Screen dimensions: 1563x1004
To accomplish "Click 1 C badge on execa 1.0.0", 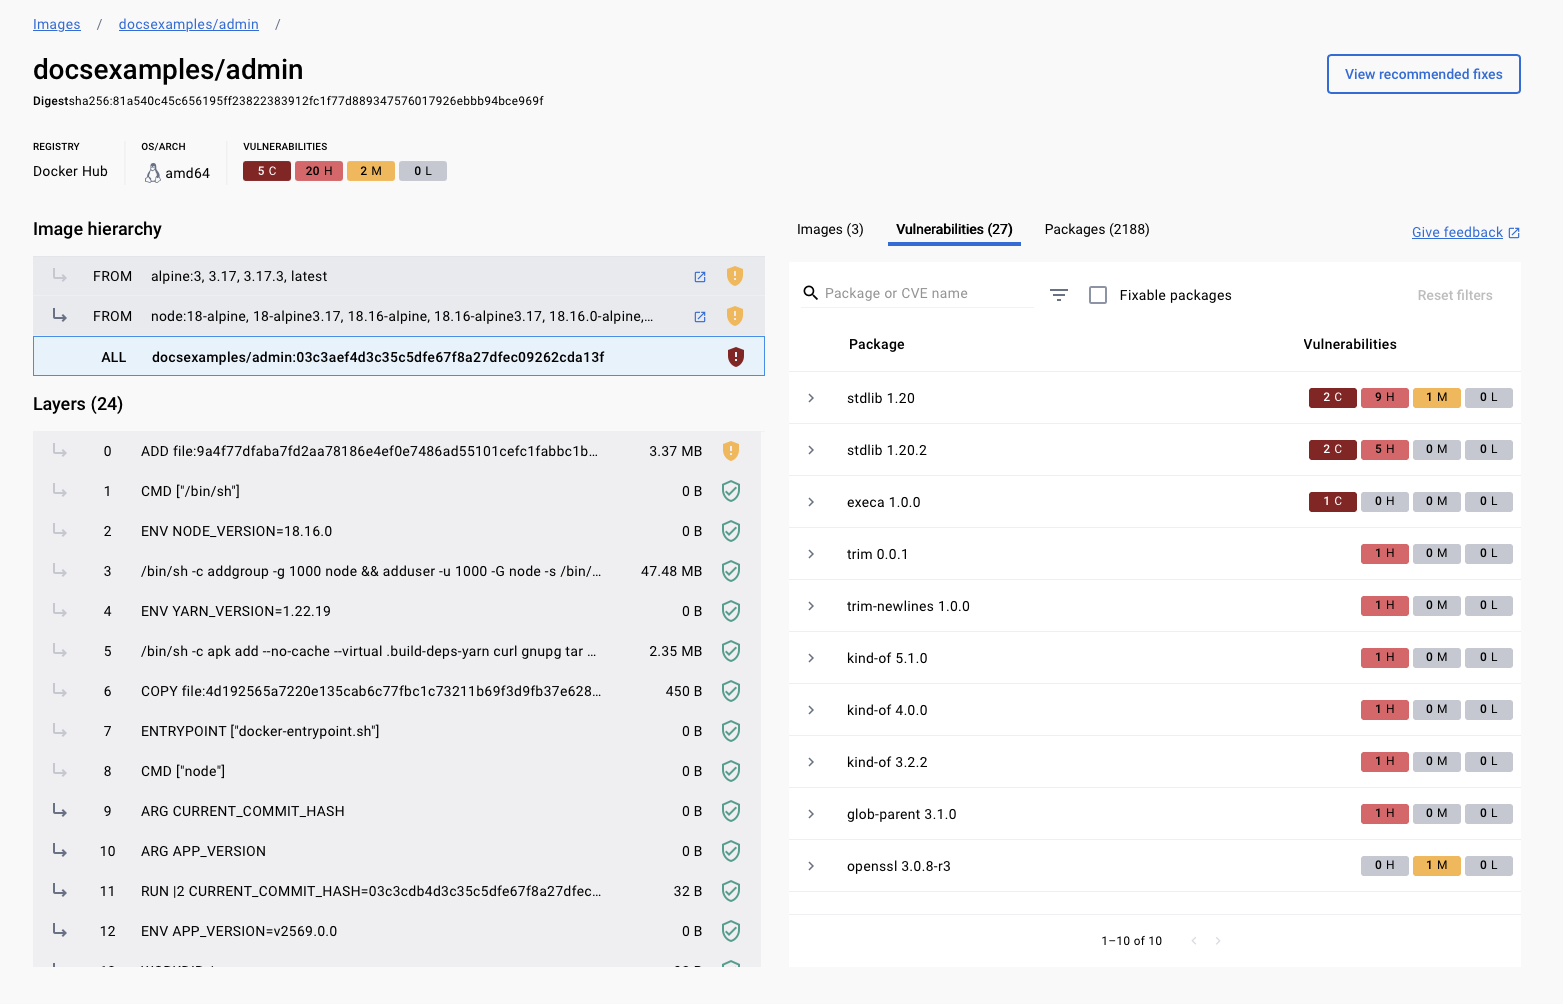I will (1333, 502).
